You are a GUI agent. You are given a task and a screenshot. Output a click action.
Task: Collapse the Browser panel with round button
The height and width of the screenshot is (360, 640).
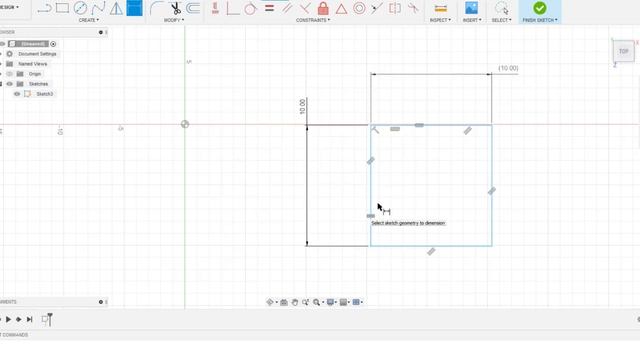point(100,32)
